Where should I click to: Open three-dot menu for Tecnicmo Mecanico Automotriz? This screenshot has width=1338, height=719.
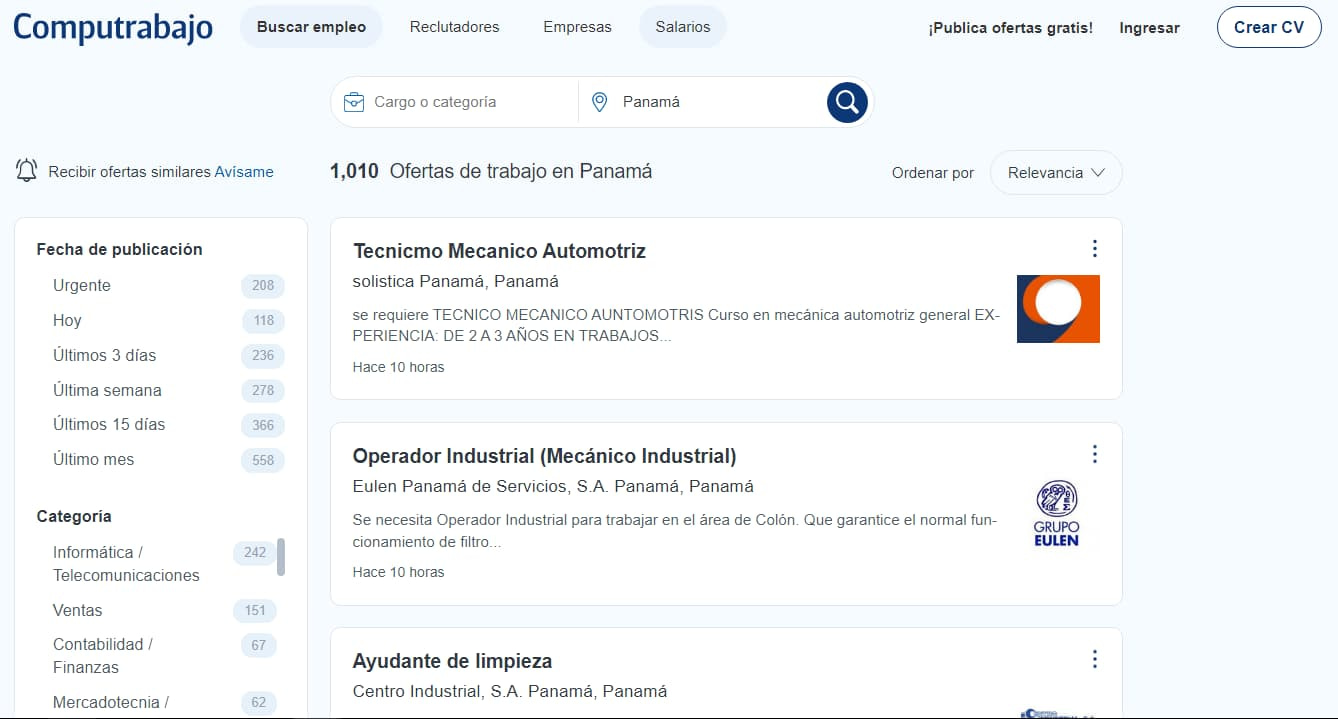1095,249
